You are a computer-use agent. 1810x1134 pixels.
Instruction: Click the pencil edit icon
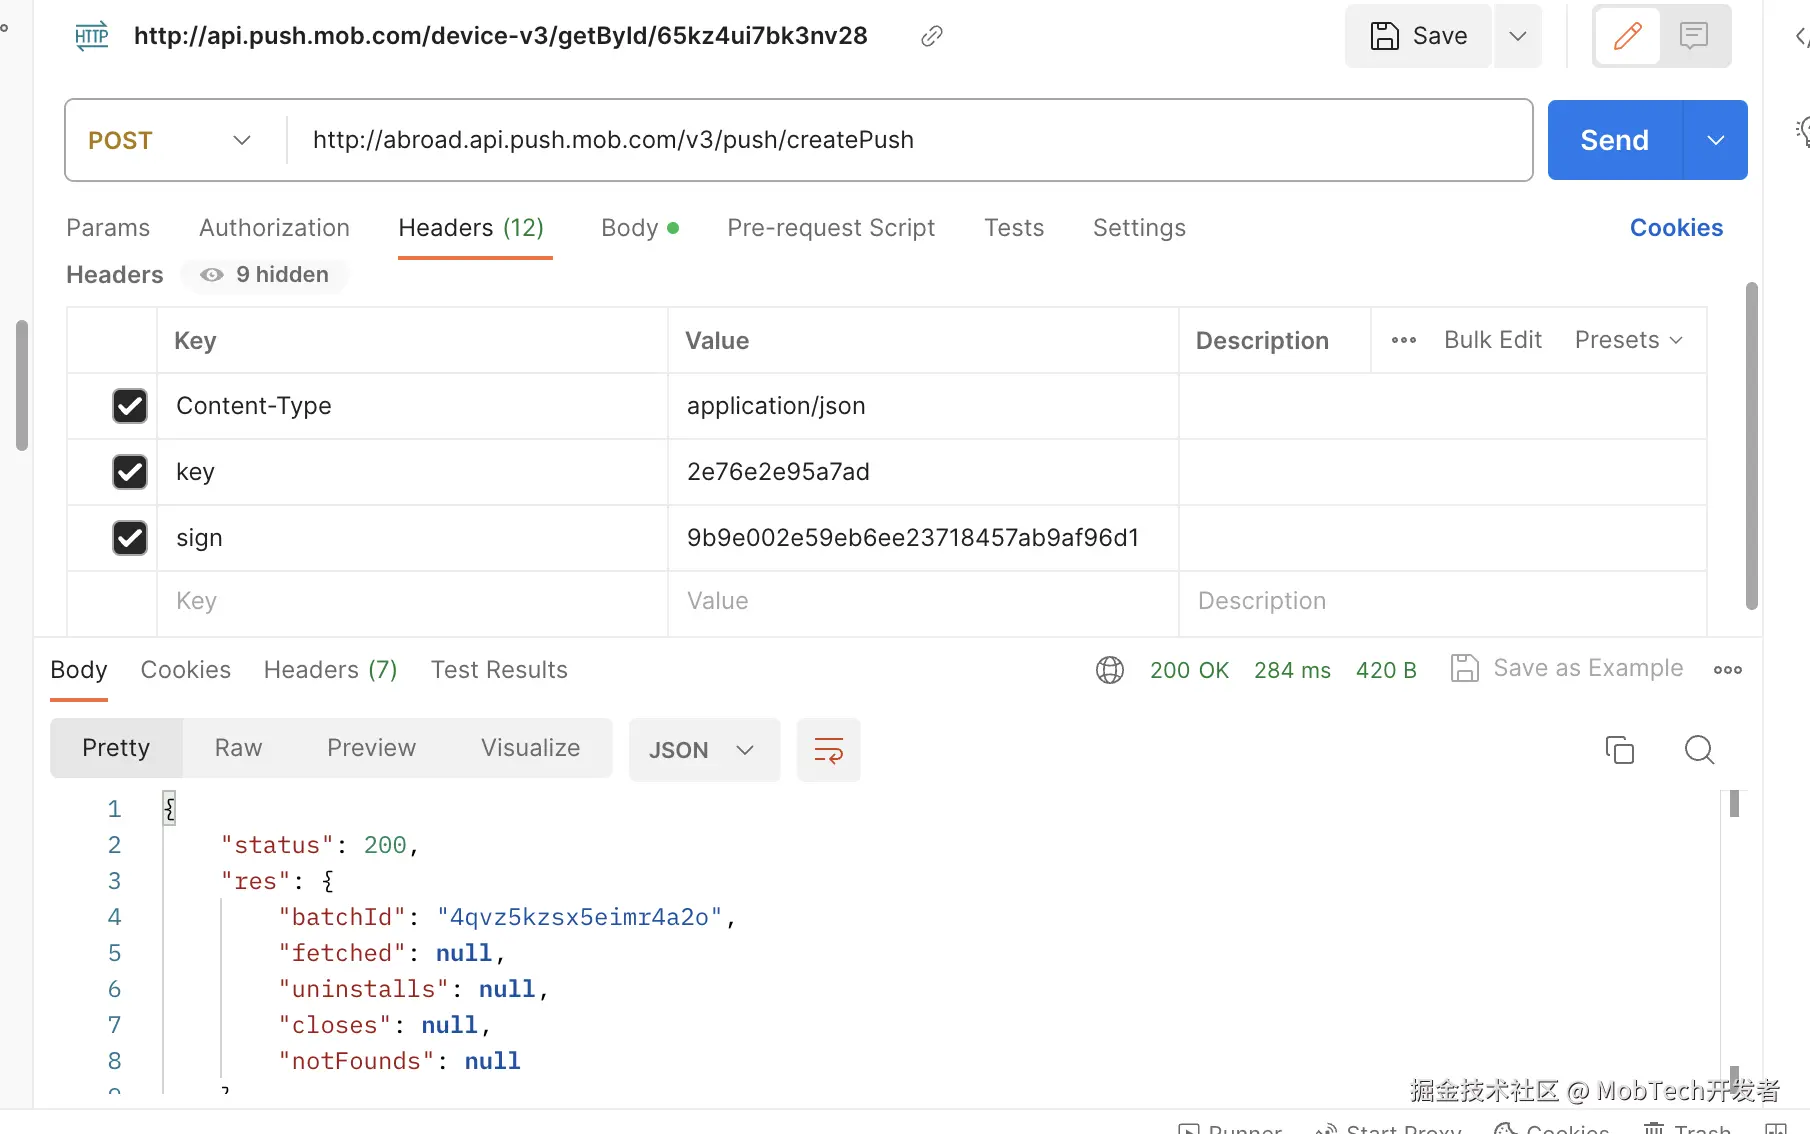point(1627,37)
